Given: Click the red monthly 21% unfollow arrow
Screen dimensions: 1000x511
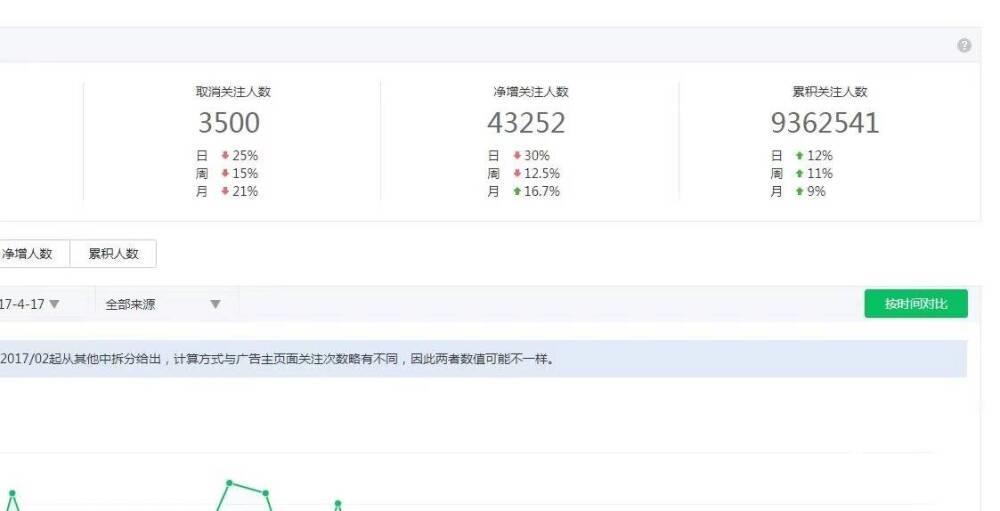Looking at the screenshot, I should click(225, 192).
